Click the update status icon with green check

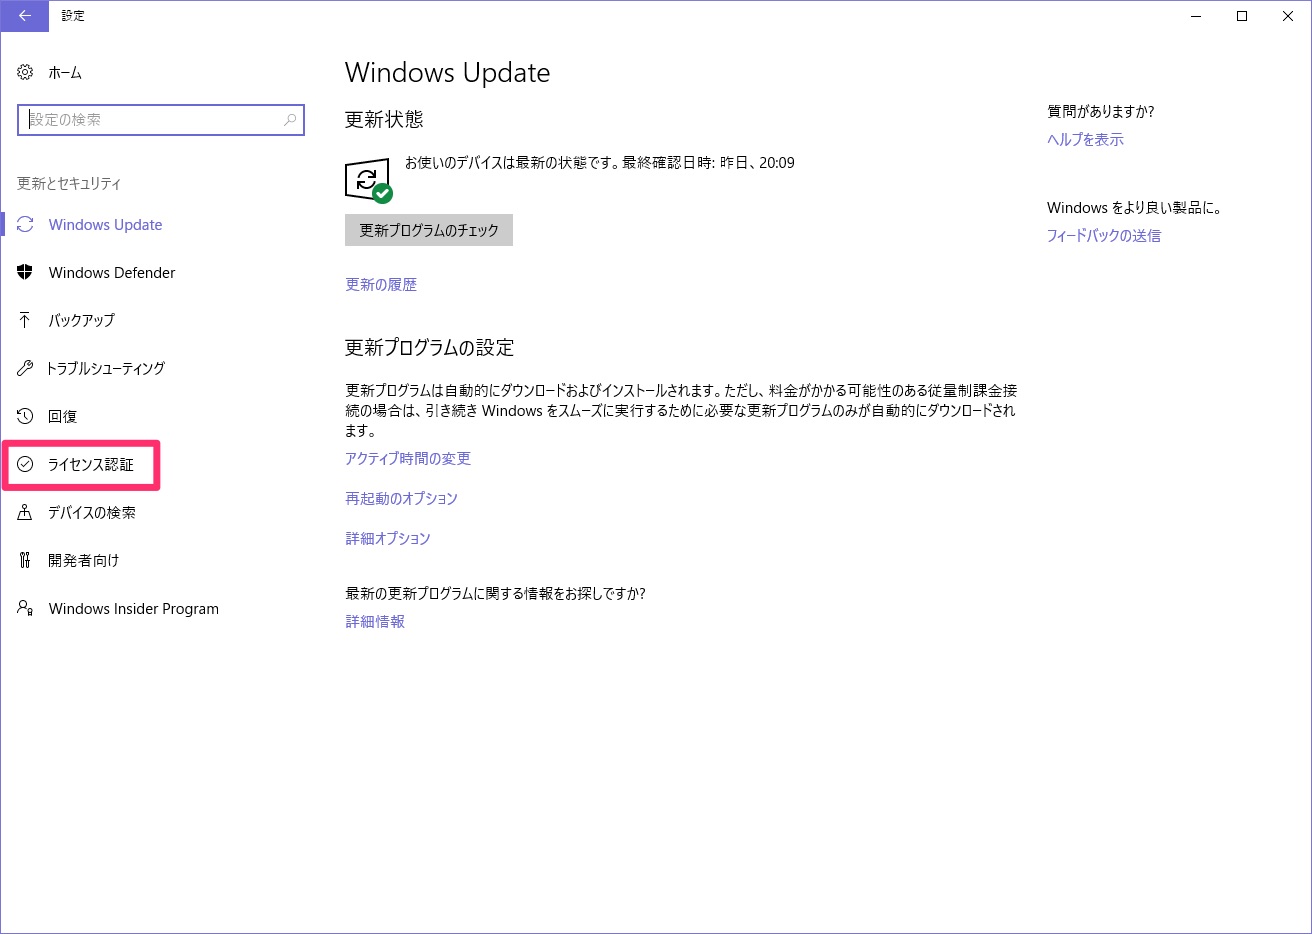(369, 180)
